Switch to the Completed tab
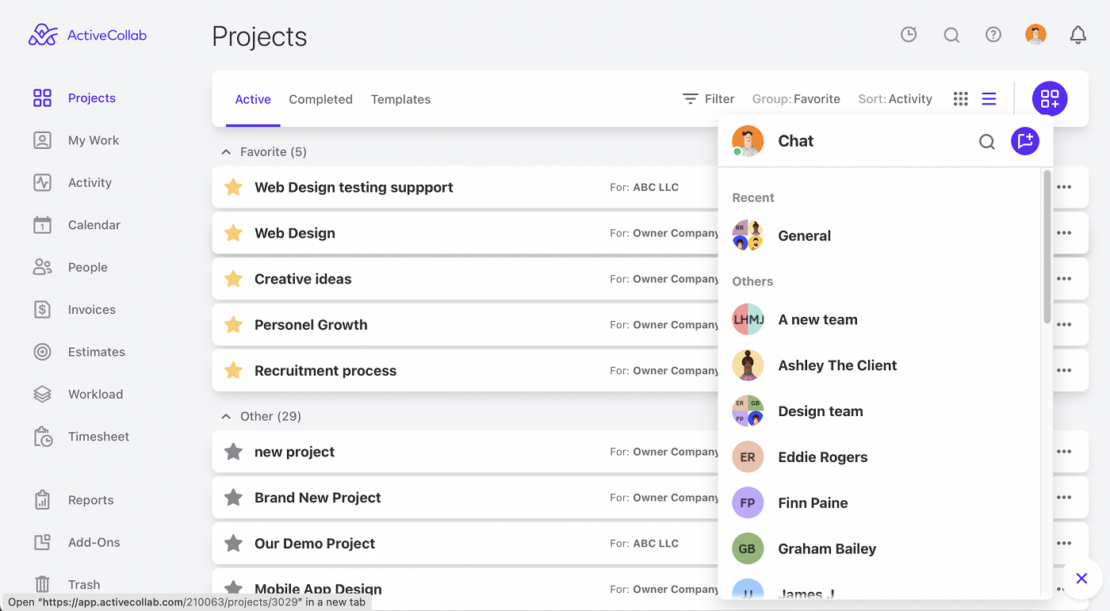1110x611 pixels. (x=320, y=99)
